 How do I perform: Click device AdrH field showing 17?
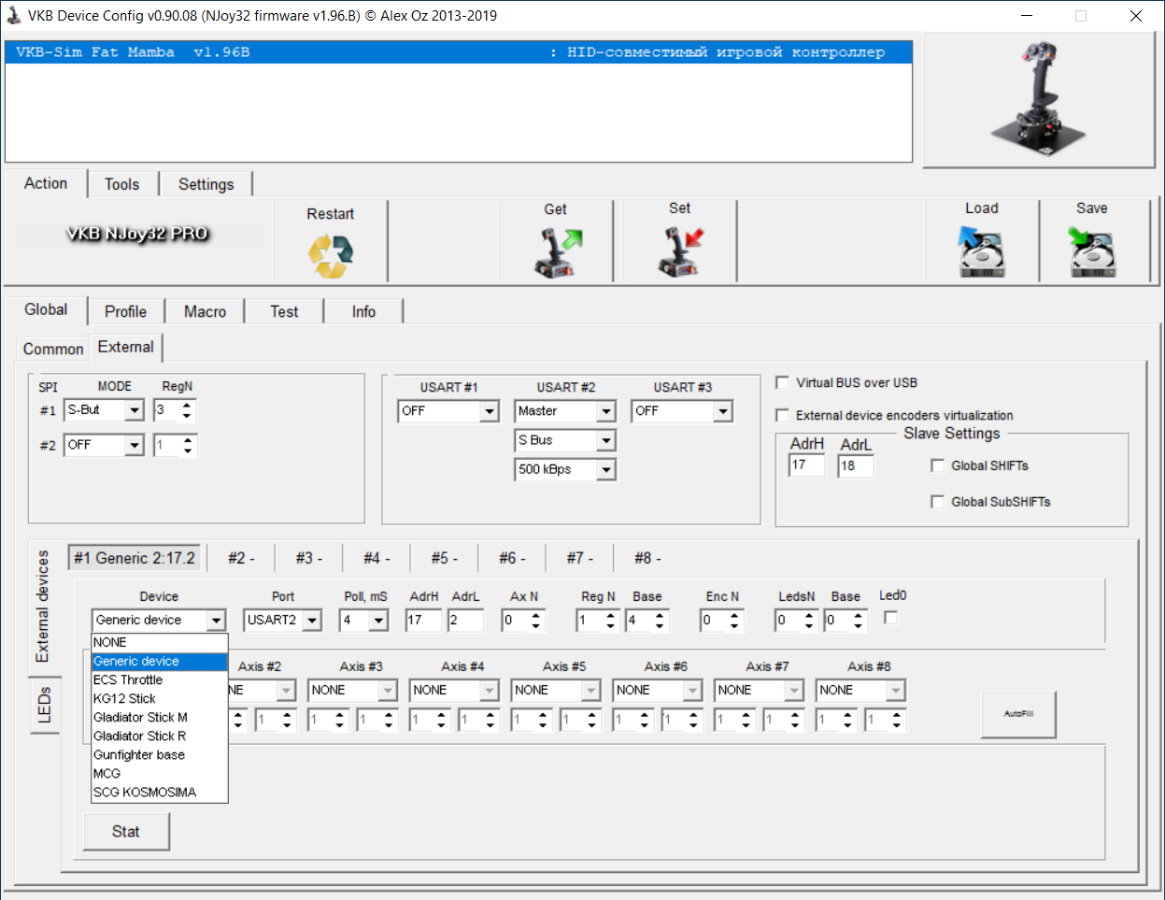pyautogui.click(x=424, y=620)
